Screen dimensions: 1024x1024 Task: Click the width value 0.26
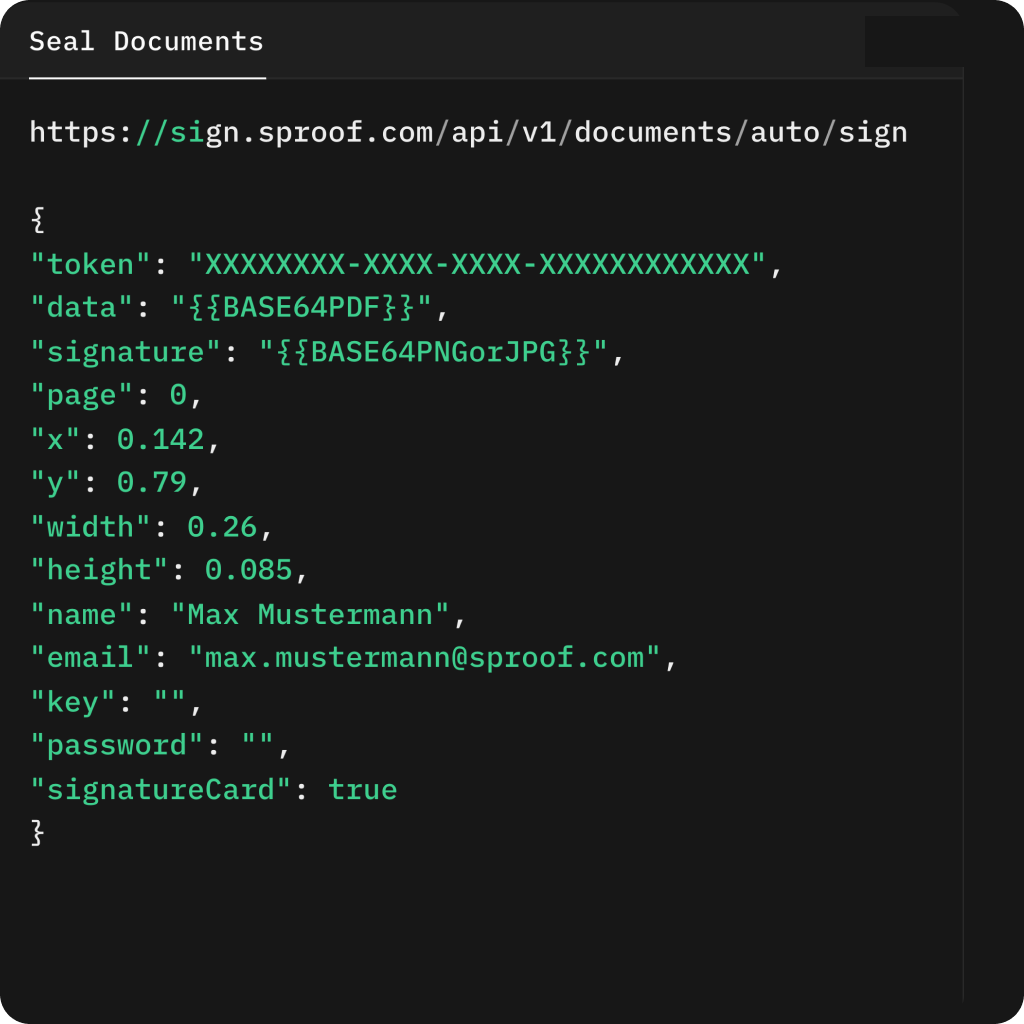pos(222,527)
